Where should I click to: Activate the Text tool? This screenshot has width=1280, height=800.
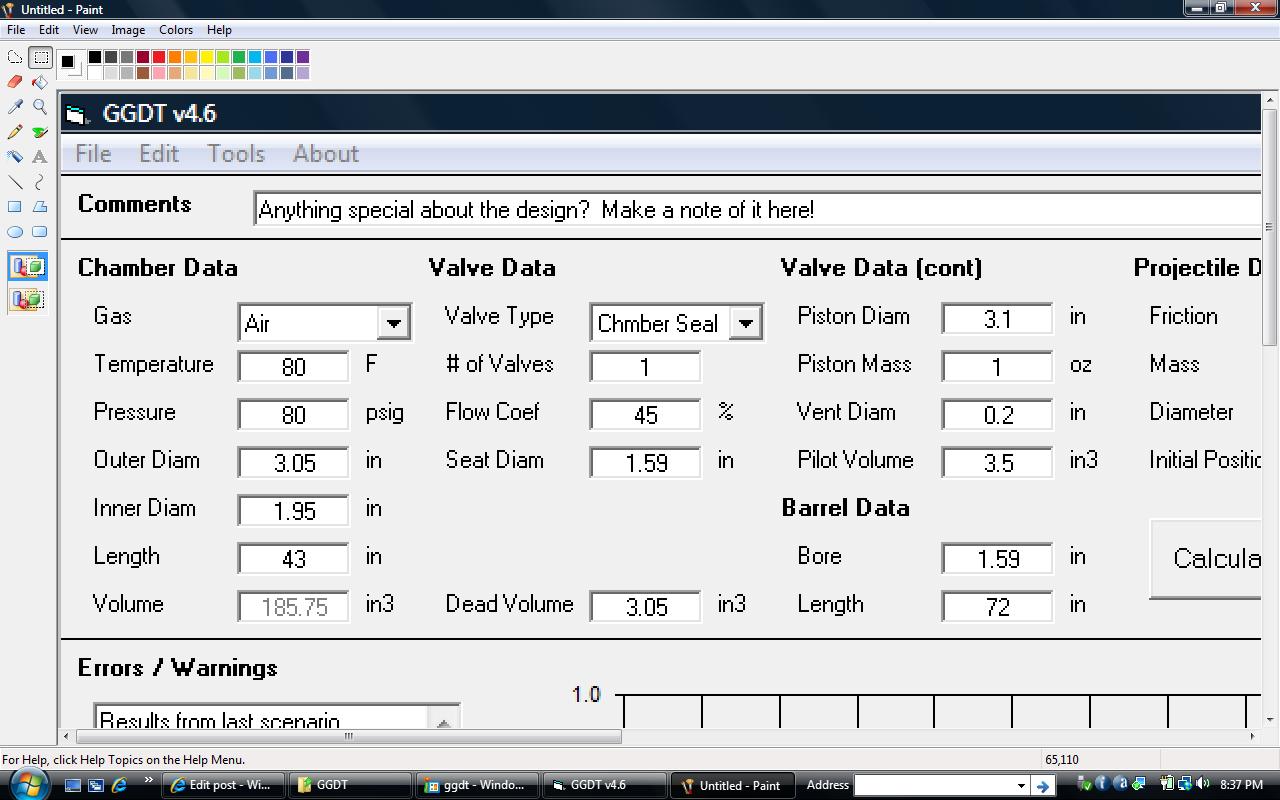(40, 156)
